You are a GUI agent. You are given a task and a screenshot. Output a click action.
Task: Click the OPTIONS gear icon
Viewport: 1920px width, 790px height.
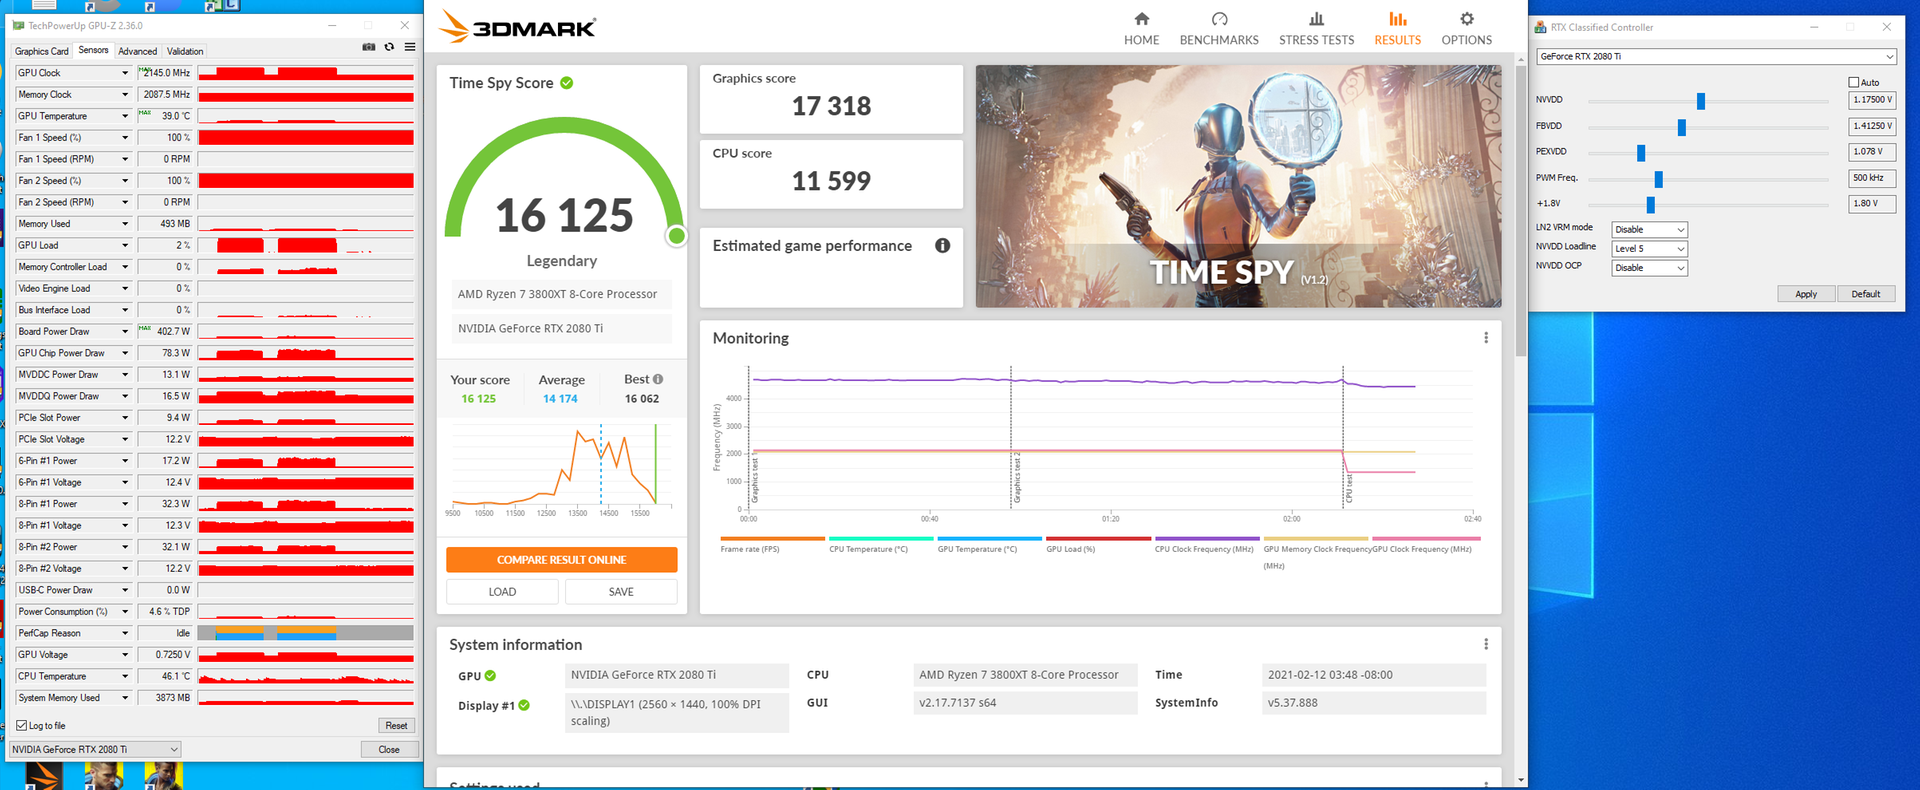click(1466, 19)
